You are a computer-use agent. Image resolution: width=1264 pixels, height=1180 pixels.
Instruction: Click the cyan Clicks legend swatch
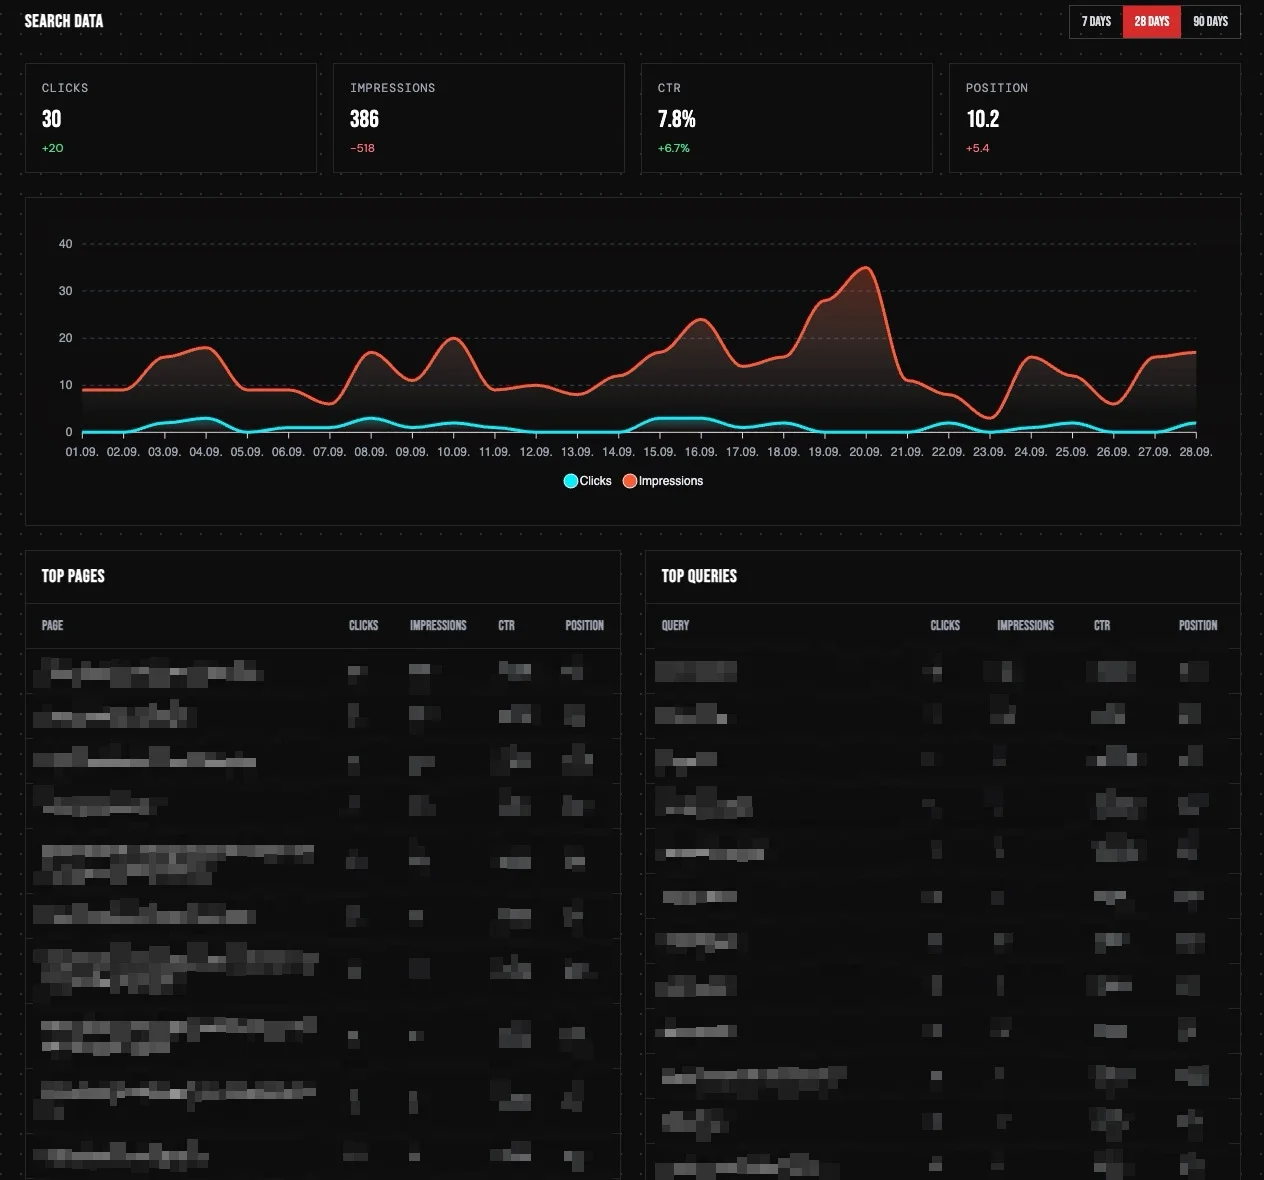(x=571, y=481)
